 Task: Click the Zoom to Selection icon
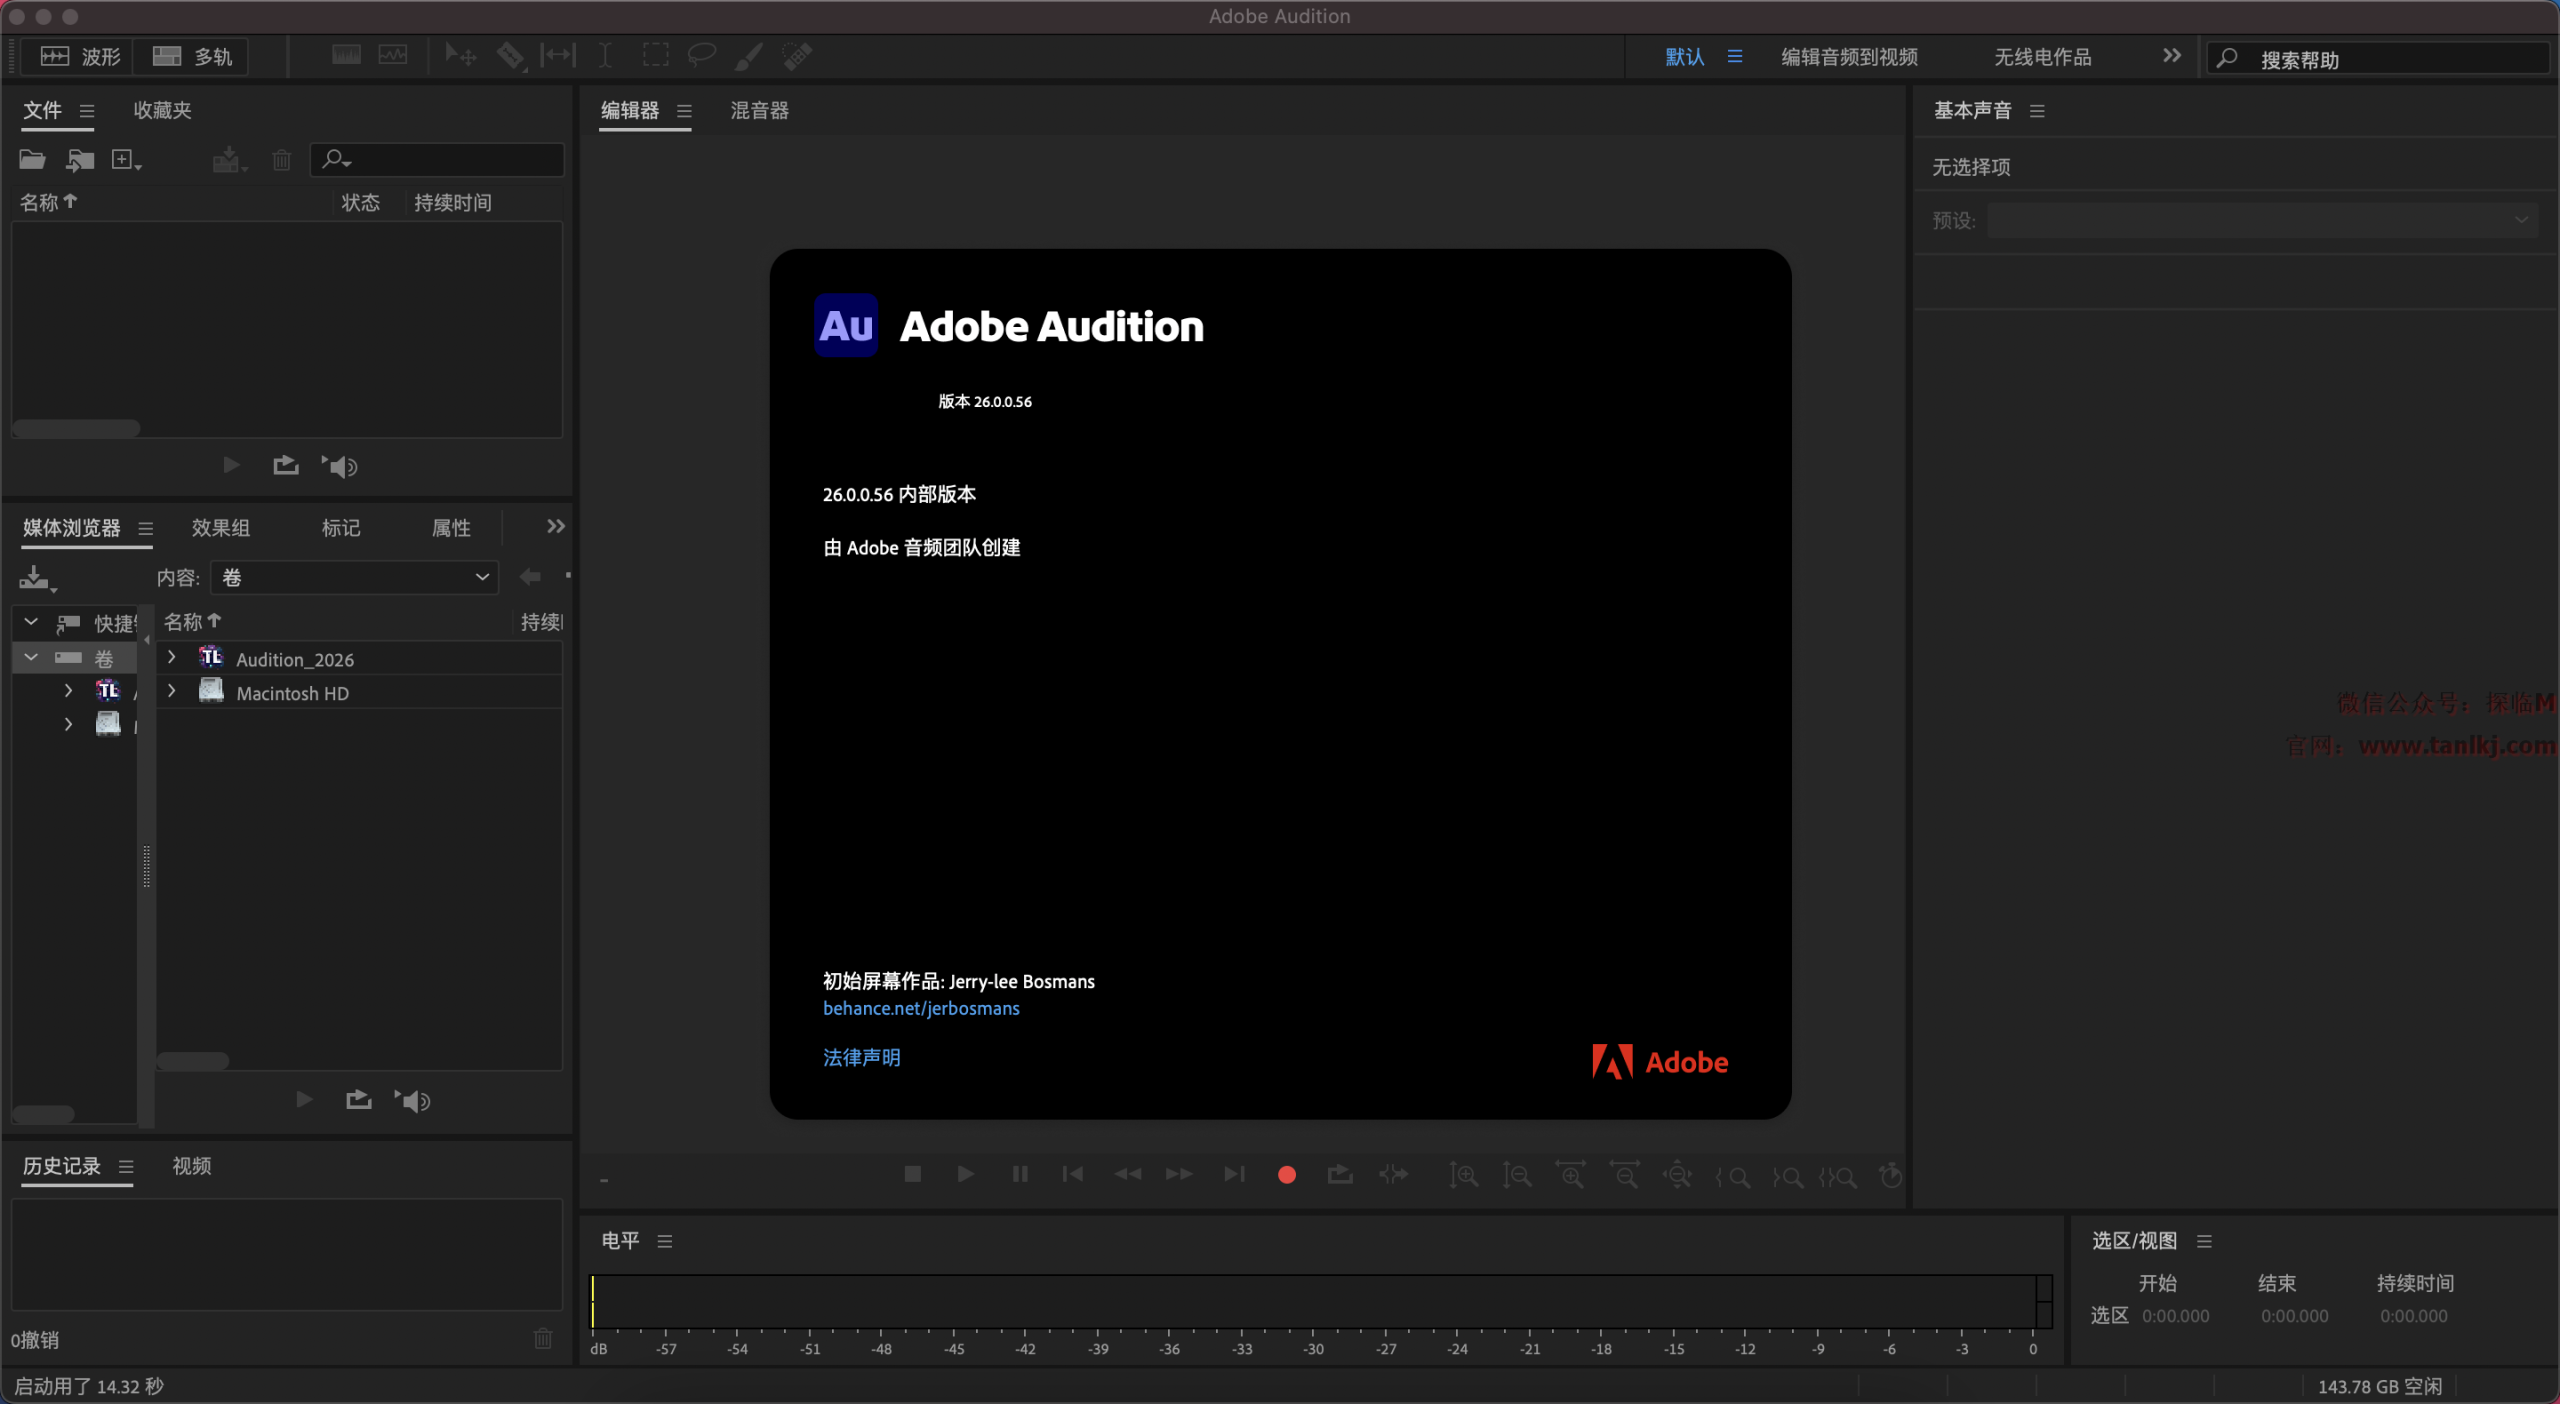click(x=1838, y=1177)
